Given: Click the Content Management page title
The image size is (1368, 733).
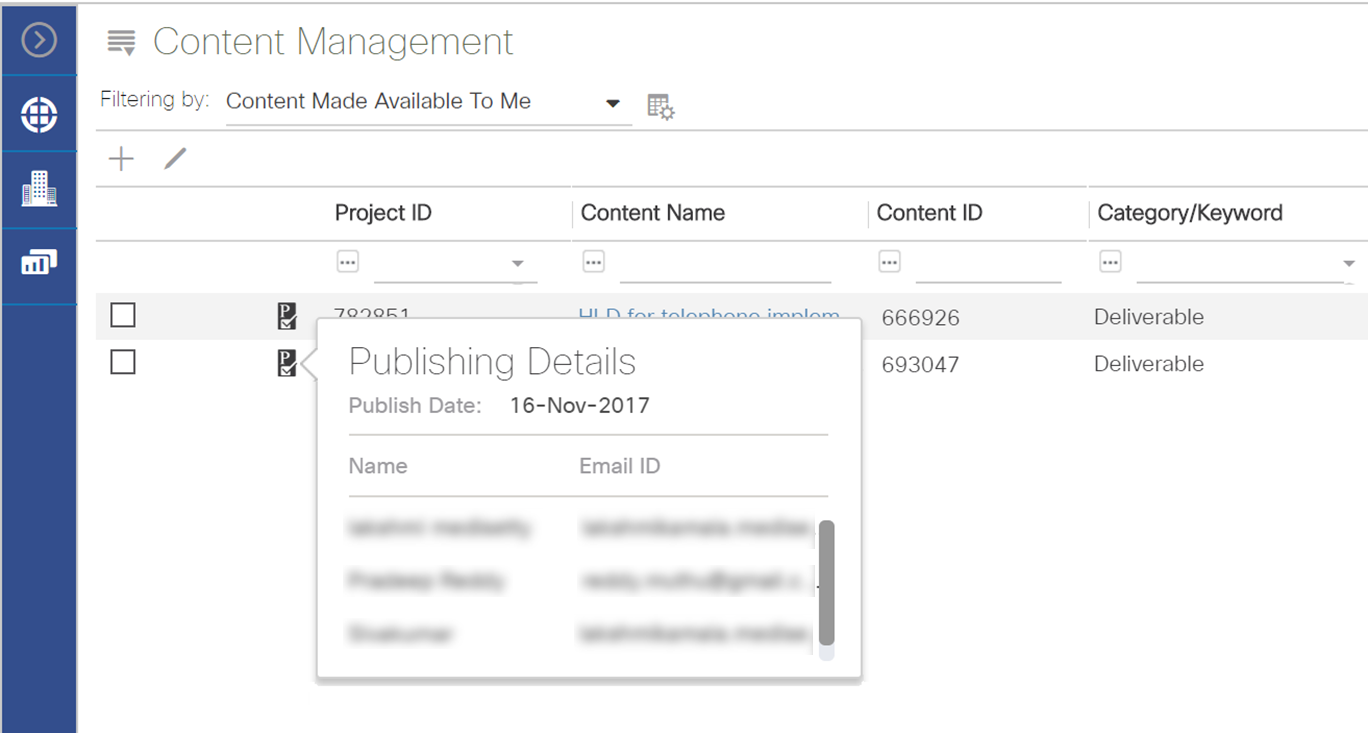Looking at the screenshot, I should point(333,42).
